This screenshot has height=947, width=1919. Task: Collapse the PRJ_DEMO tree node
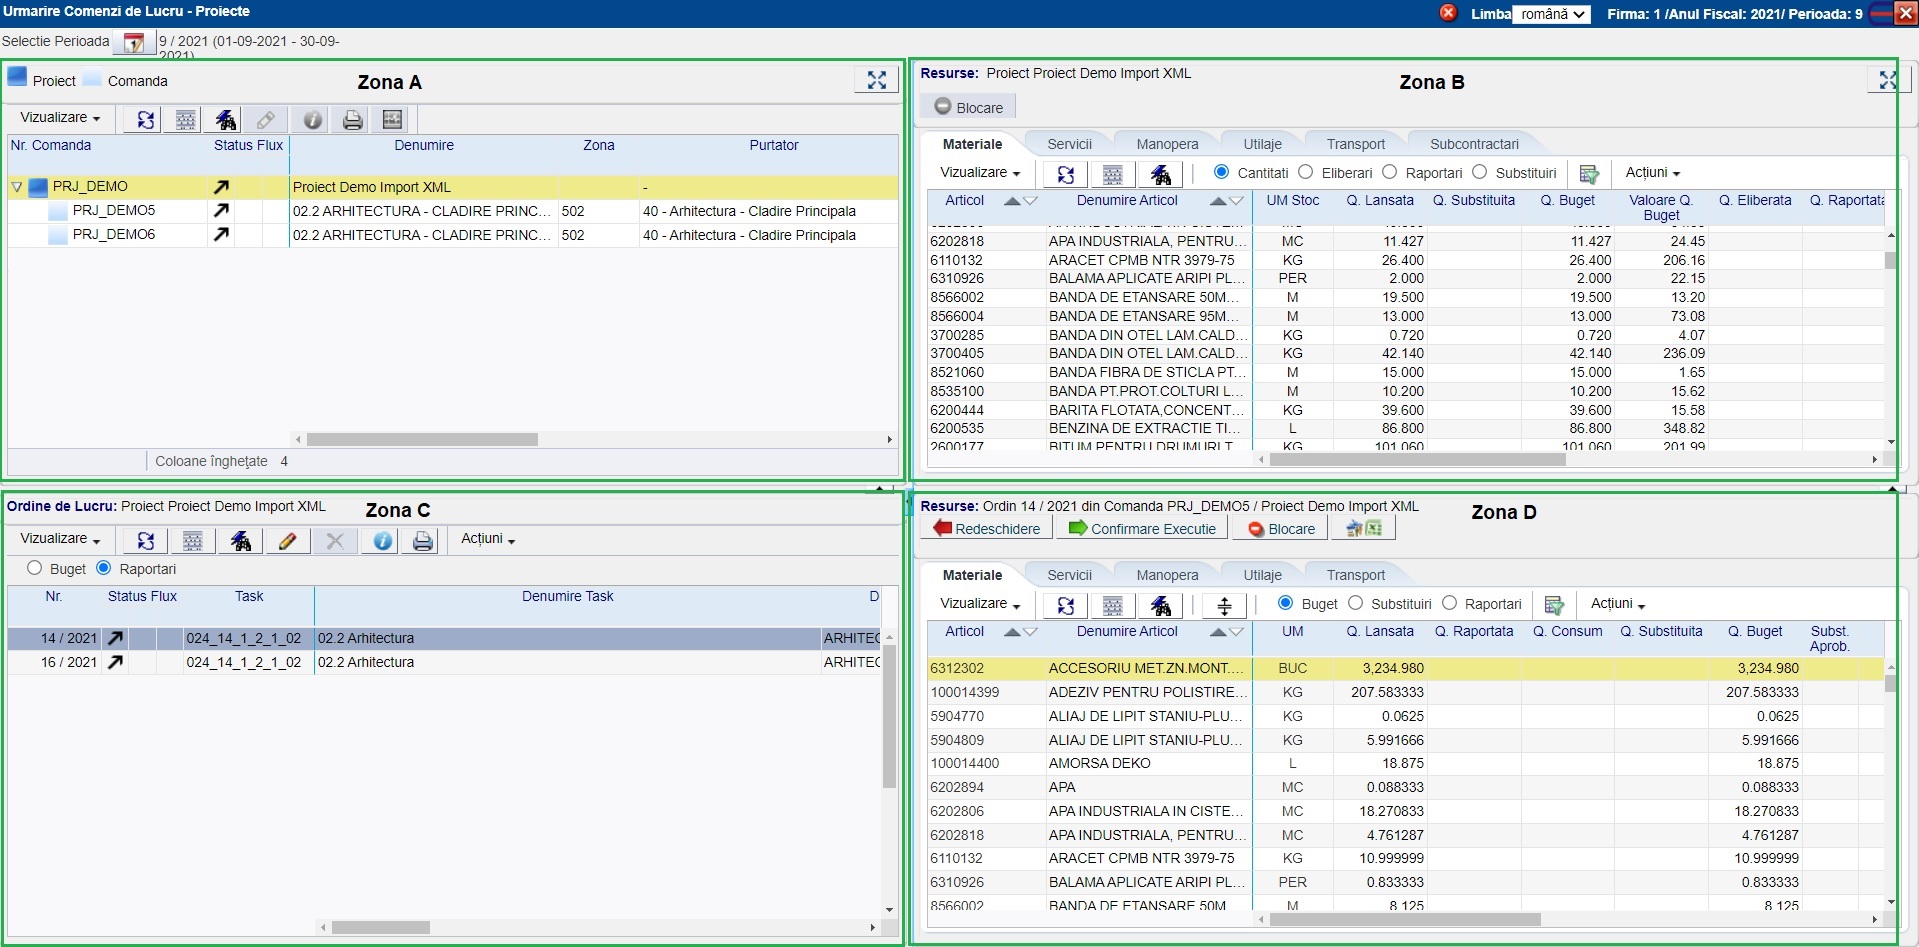point(17,187)
